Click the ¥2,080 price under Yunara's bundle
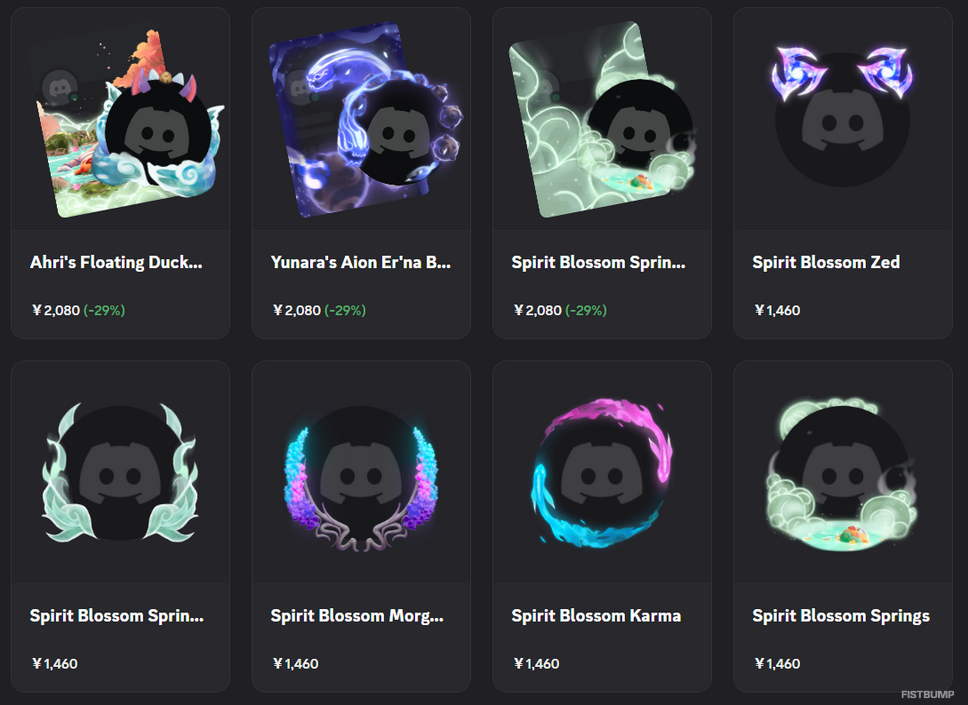Screen dimensions: 968x705 pos(296,311)
